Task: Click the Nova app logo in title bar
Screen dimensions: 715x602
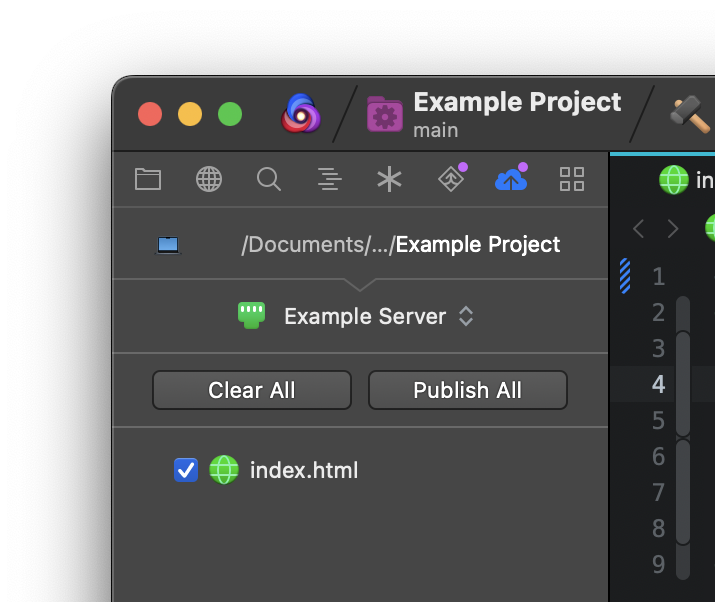Action: [301, 114]
